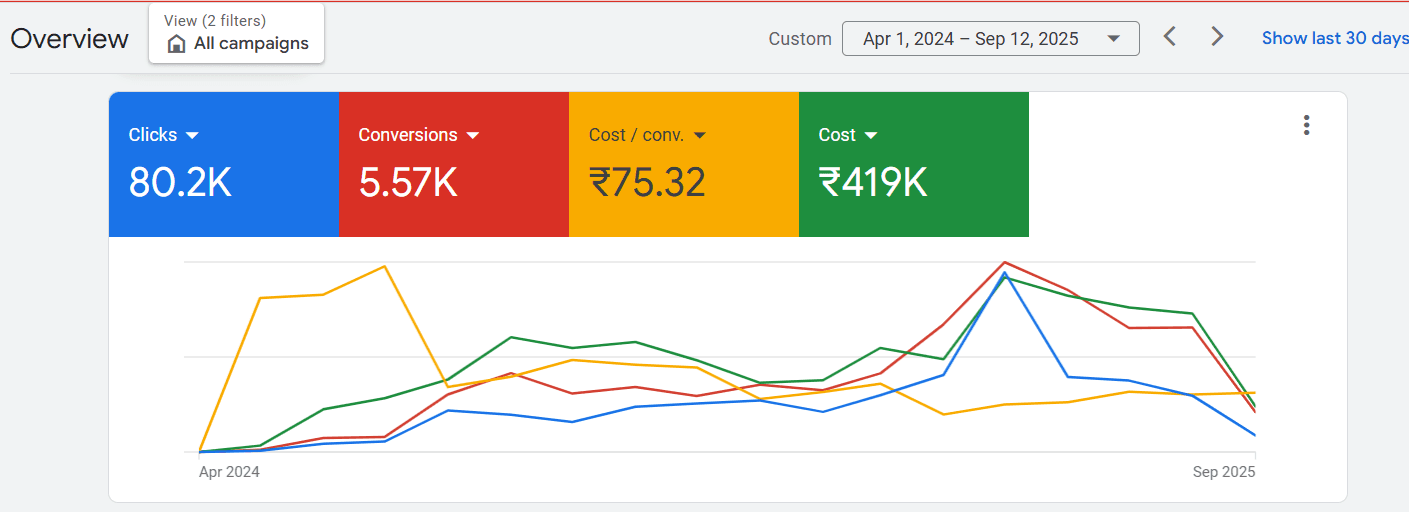Open the All campaigns view selector

[236, 33]
